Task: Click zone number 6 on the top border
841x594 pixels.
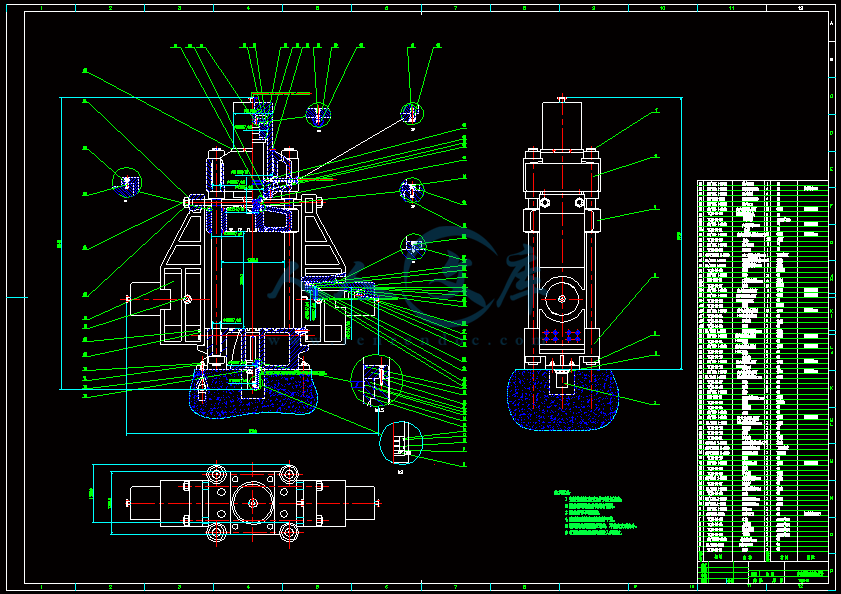Action: pos(386,8)
